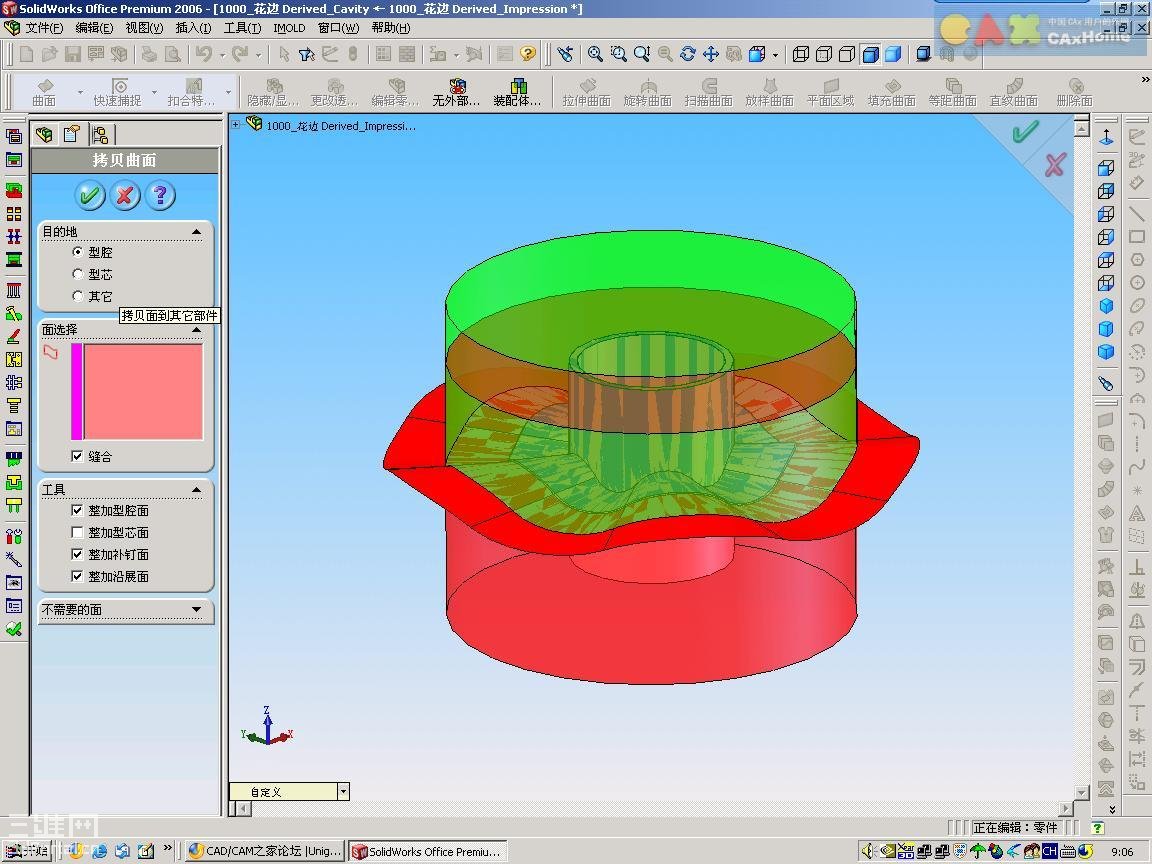Collapse the 面选择 section
Viewport: 1152px width, 864px height.
pos(196,330)
